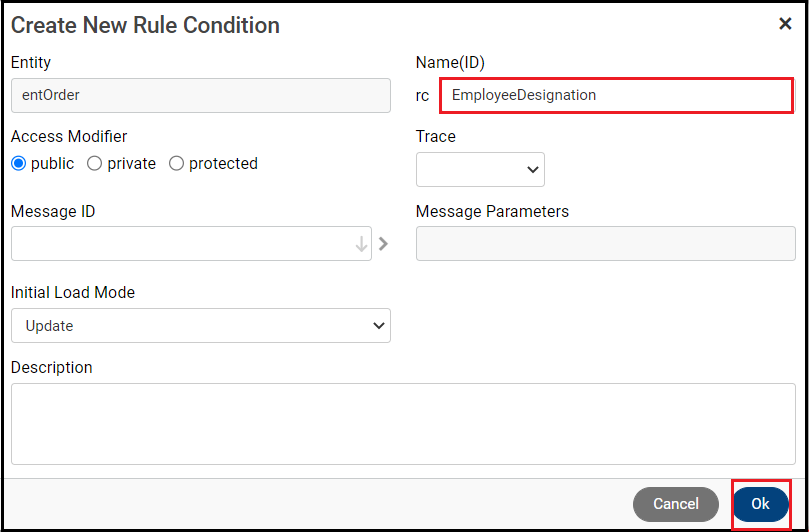The width and height of the screenshot is (809, 532).
Task: Click the down arrow inside Message ID field
Action: [361, 244]
